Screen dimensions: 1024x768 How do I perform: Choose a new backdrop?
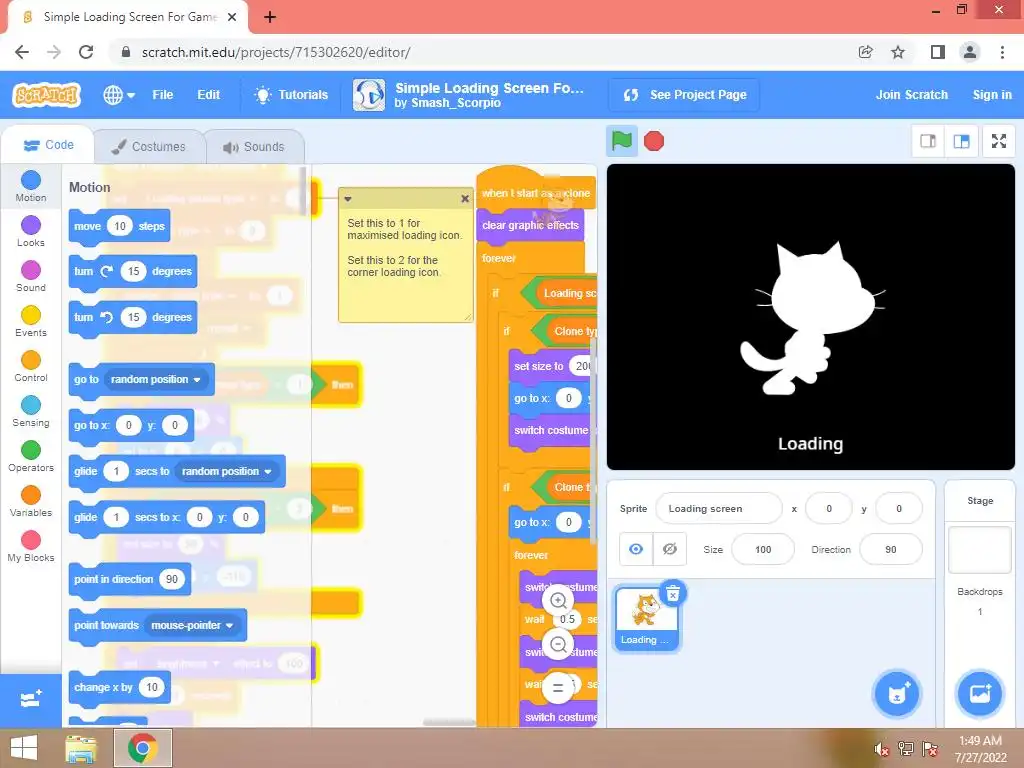[980, 693]
